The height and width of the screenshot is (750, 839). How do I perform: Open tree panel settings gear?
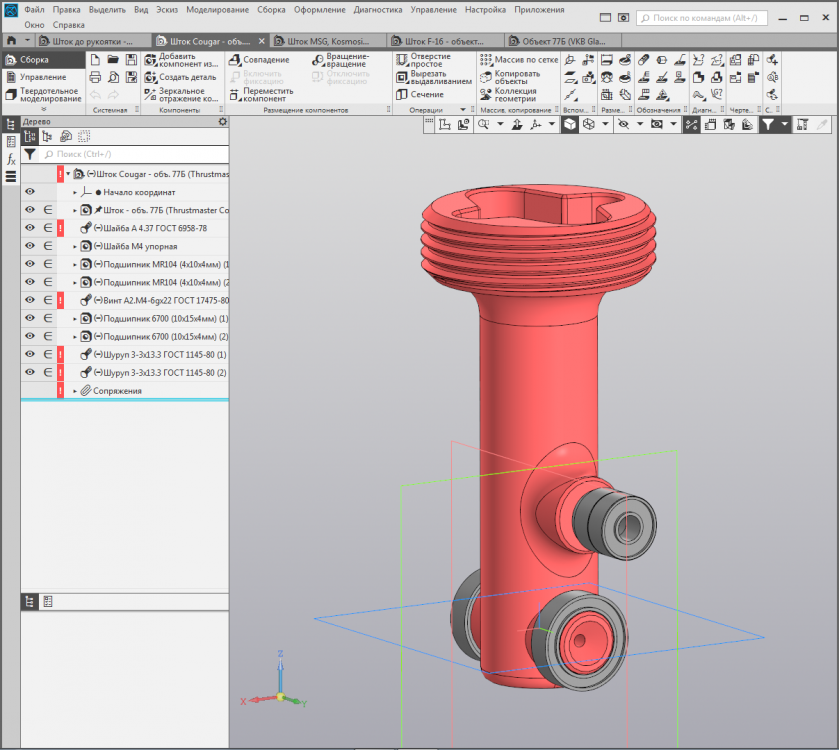(x=222, y=122)
